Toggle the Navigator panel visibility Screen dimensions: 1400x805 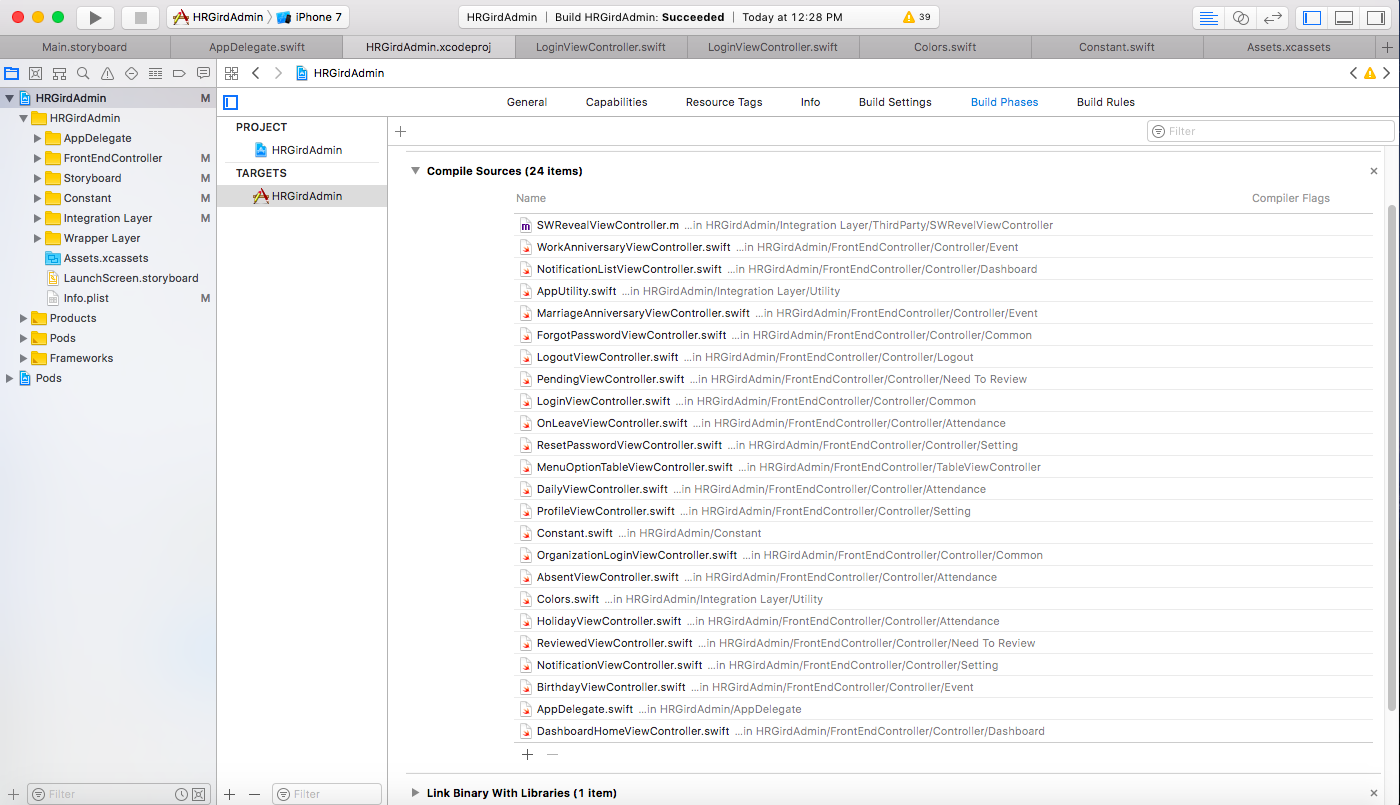[1313, 18]
